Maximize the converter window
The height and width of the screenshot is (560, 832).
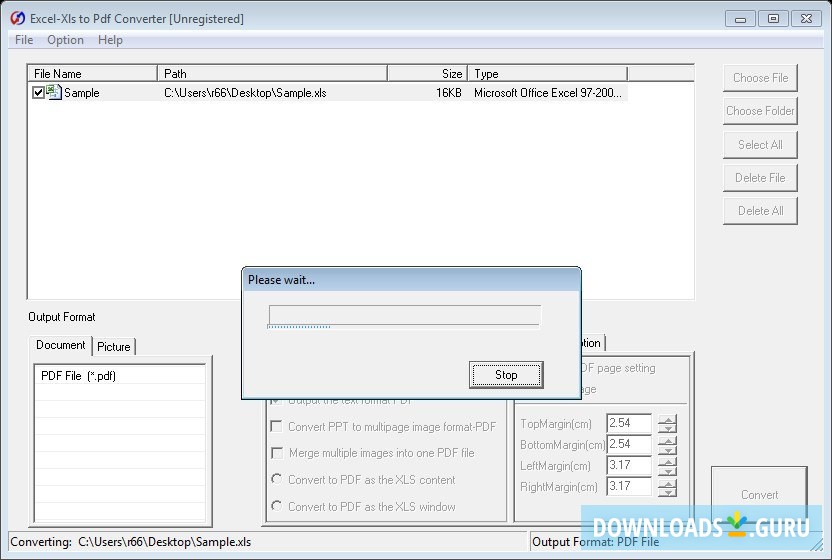click(x=773, y=19)
